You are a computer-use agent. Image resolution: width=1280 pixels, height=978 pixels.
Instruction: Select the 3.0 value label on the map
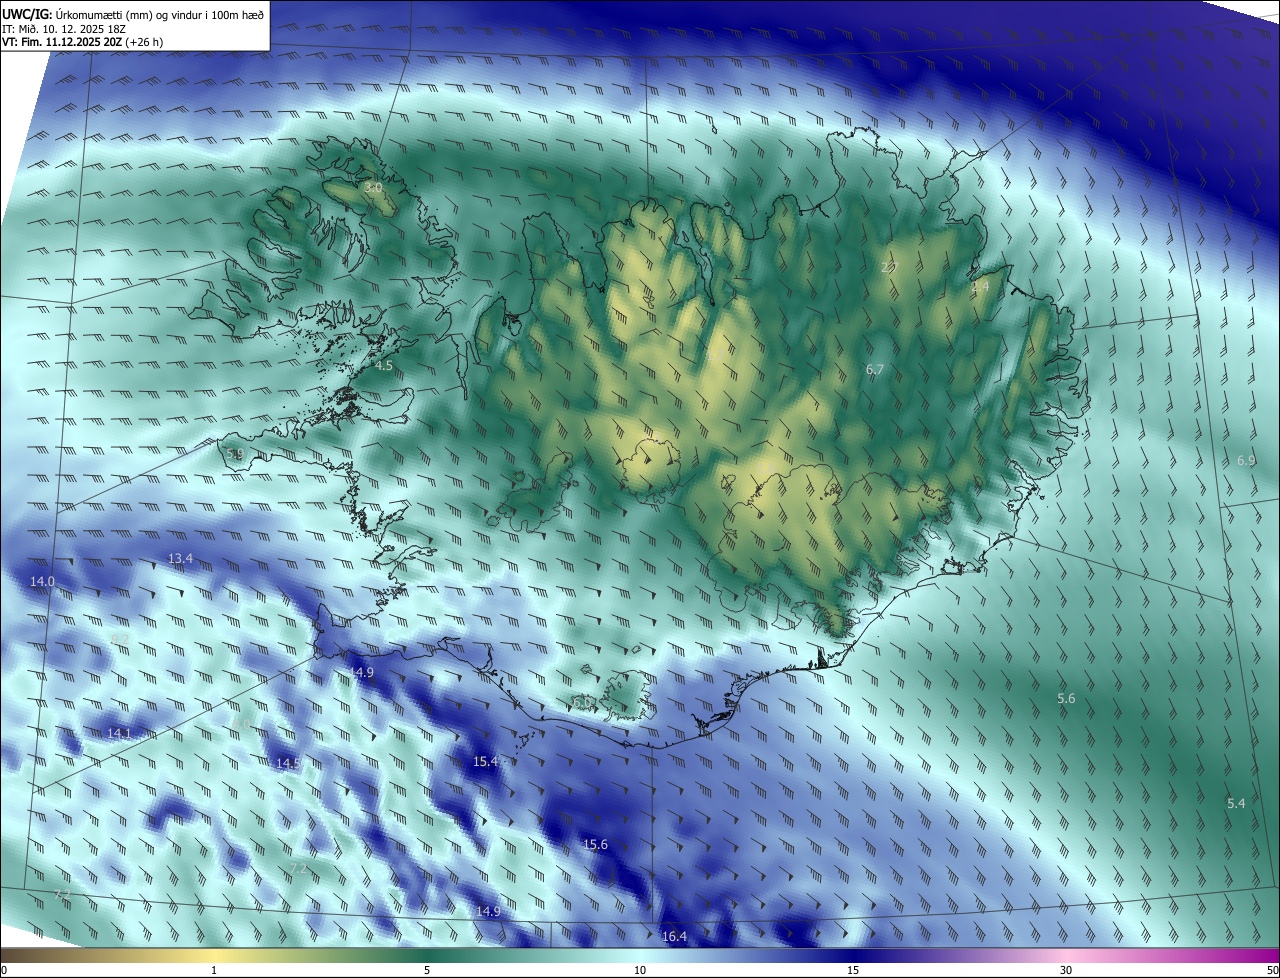tap(373, 187)
